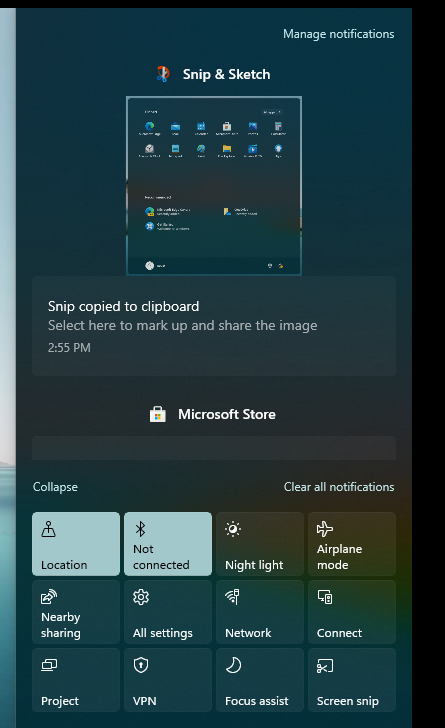Screen dimensions: 445x728
Task: Click the Microsoft Store app icon
Action: click(x=157, y=414)
